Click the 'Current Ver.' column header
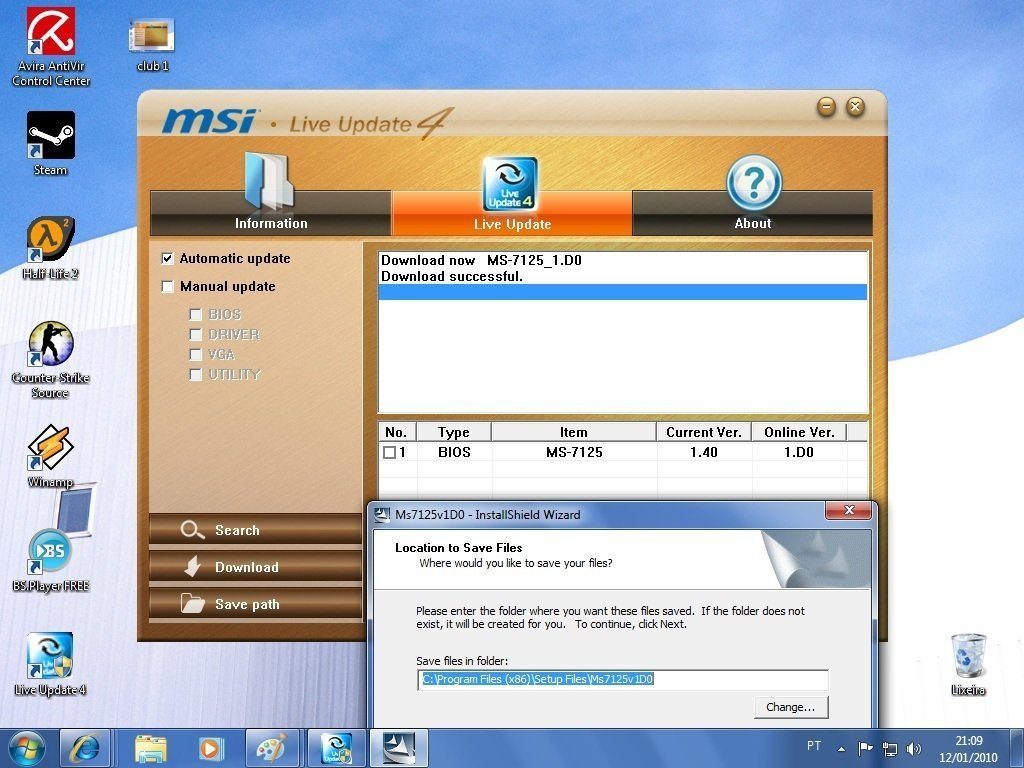 [704, 432]
